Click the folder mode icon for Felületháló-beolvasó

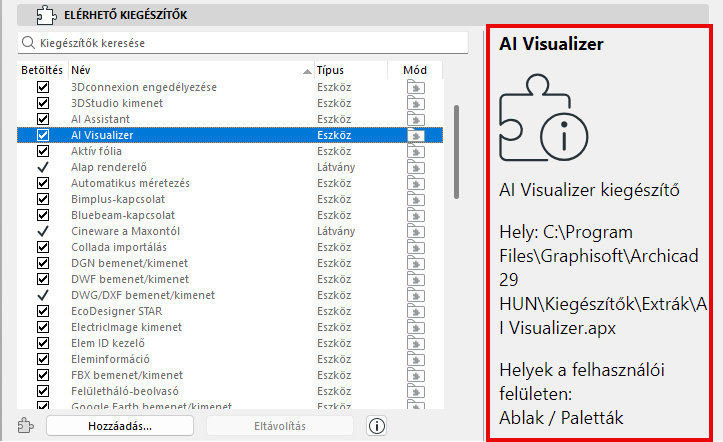click(x=416, y=391)
